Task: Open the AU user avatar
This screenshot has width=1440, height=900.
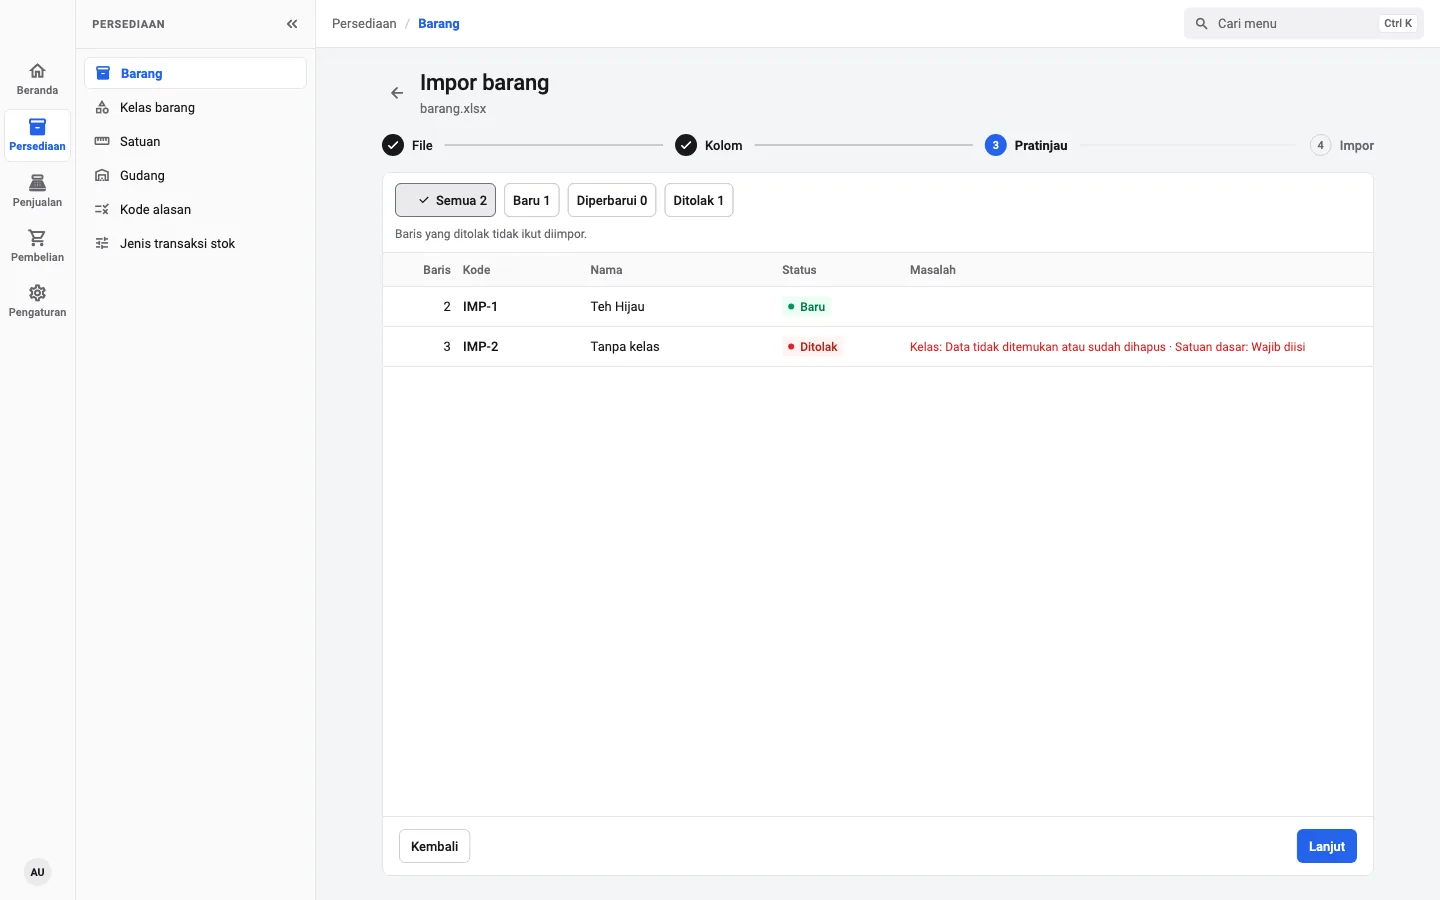Action: (37, 872)
